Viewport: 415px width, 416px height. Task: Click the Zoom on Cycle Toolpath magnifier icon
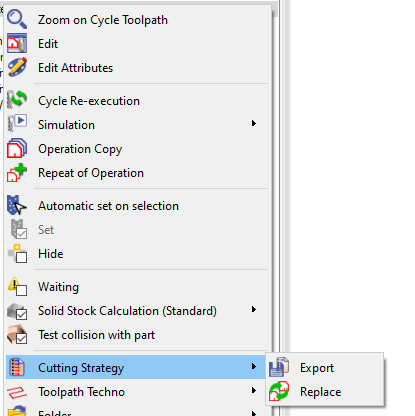click(17, 19)
